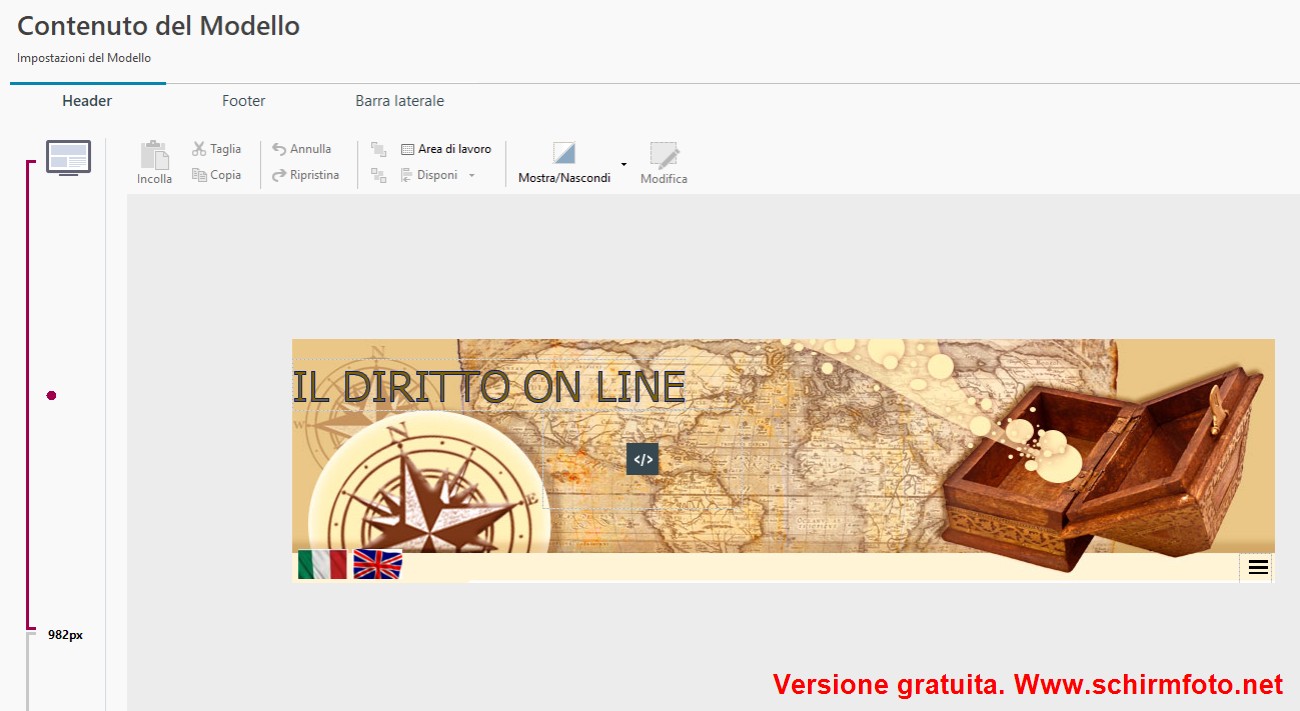Click the send-to-back layer icon
The image size is (1300, 711).
(379, 175)
